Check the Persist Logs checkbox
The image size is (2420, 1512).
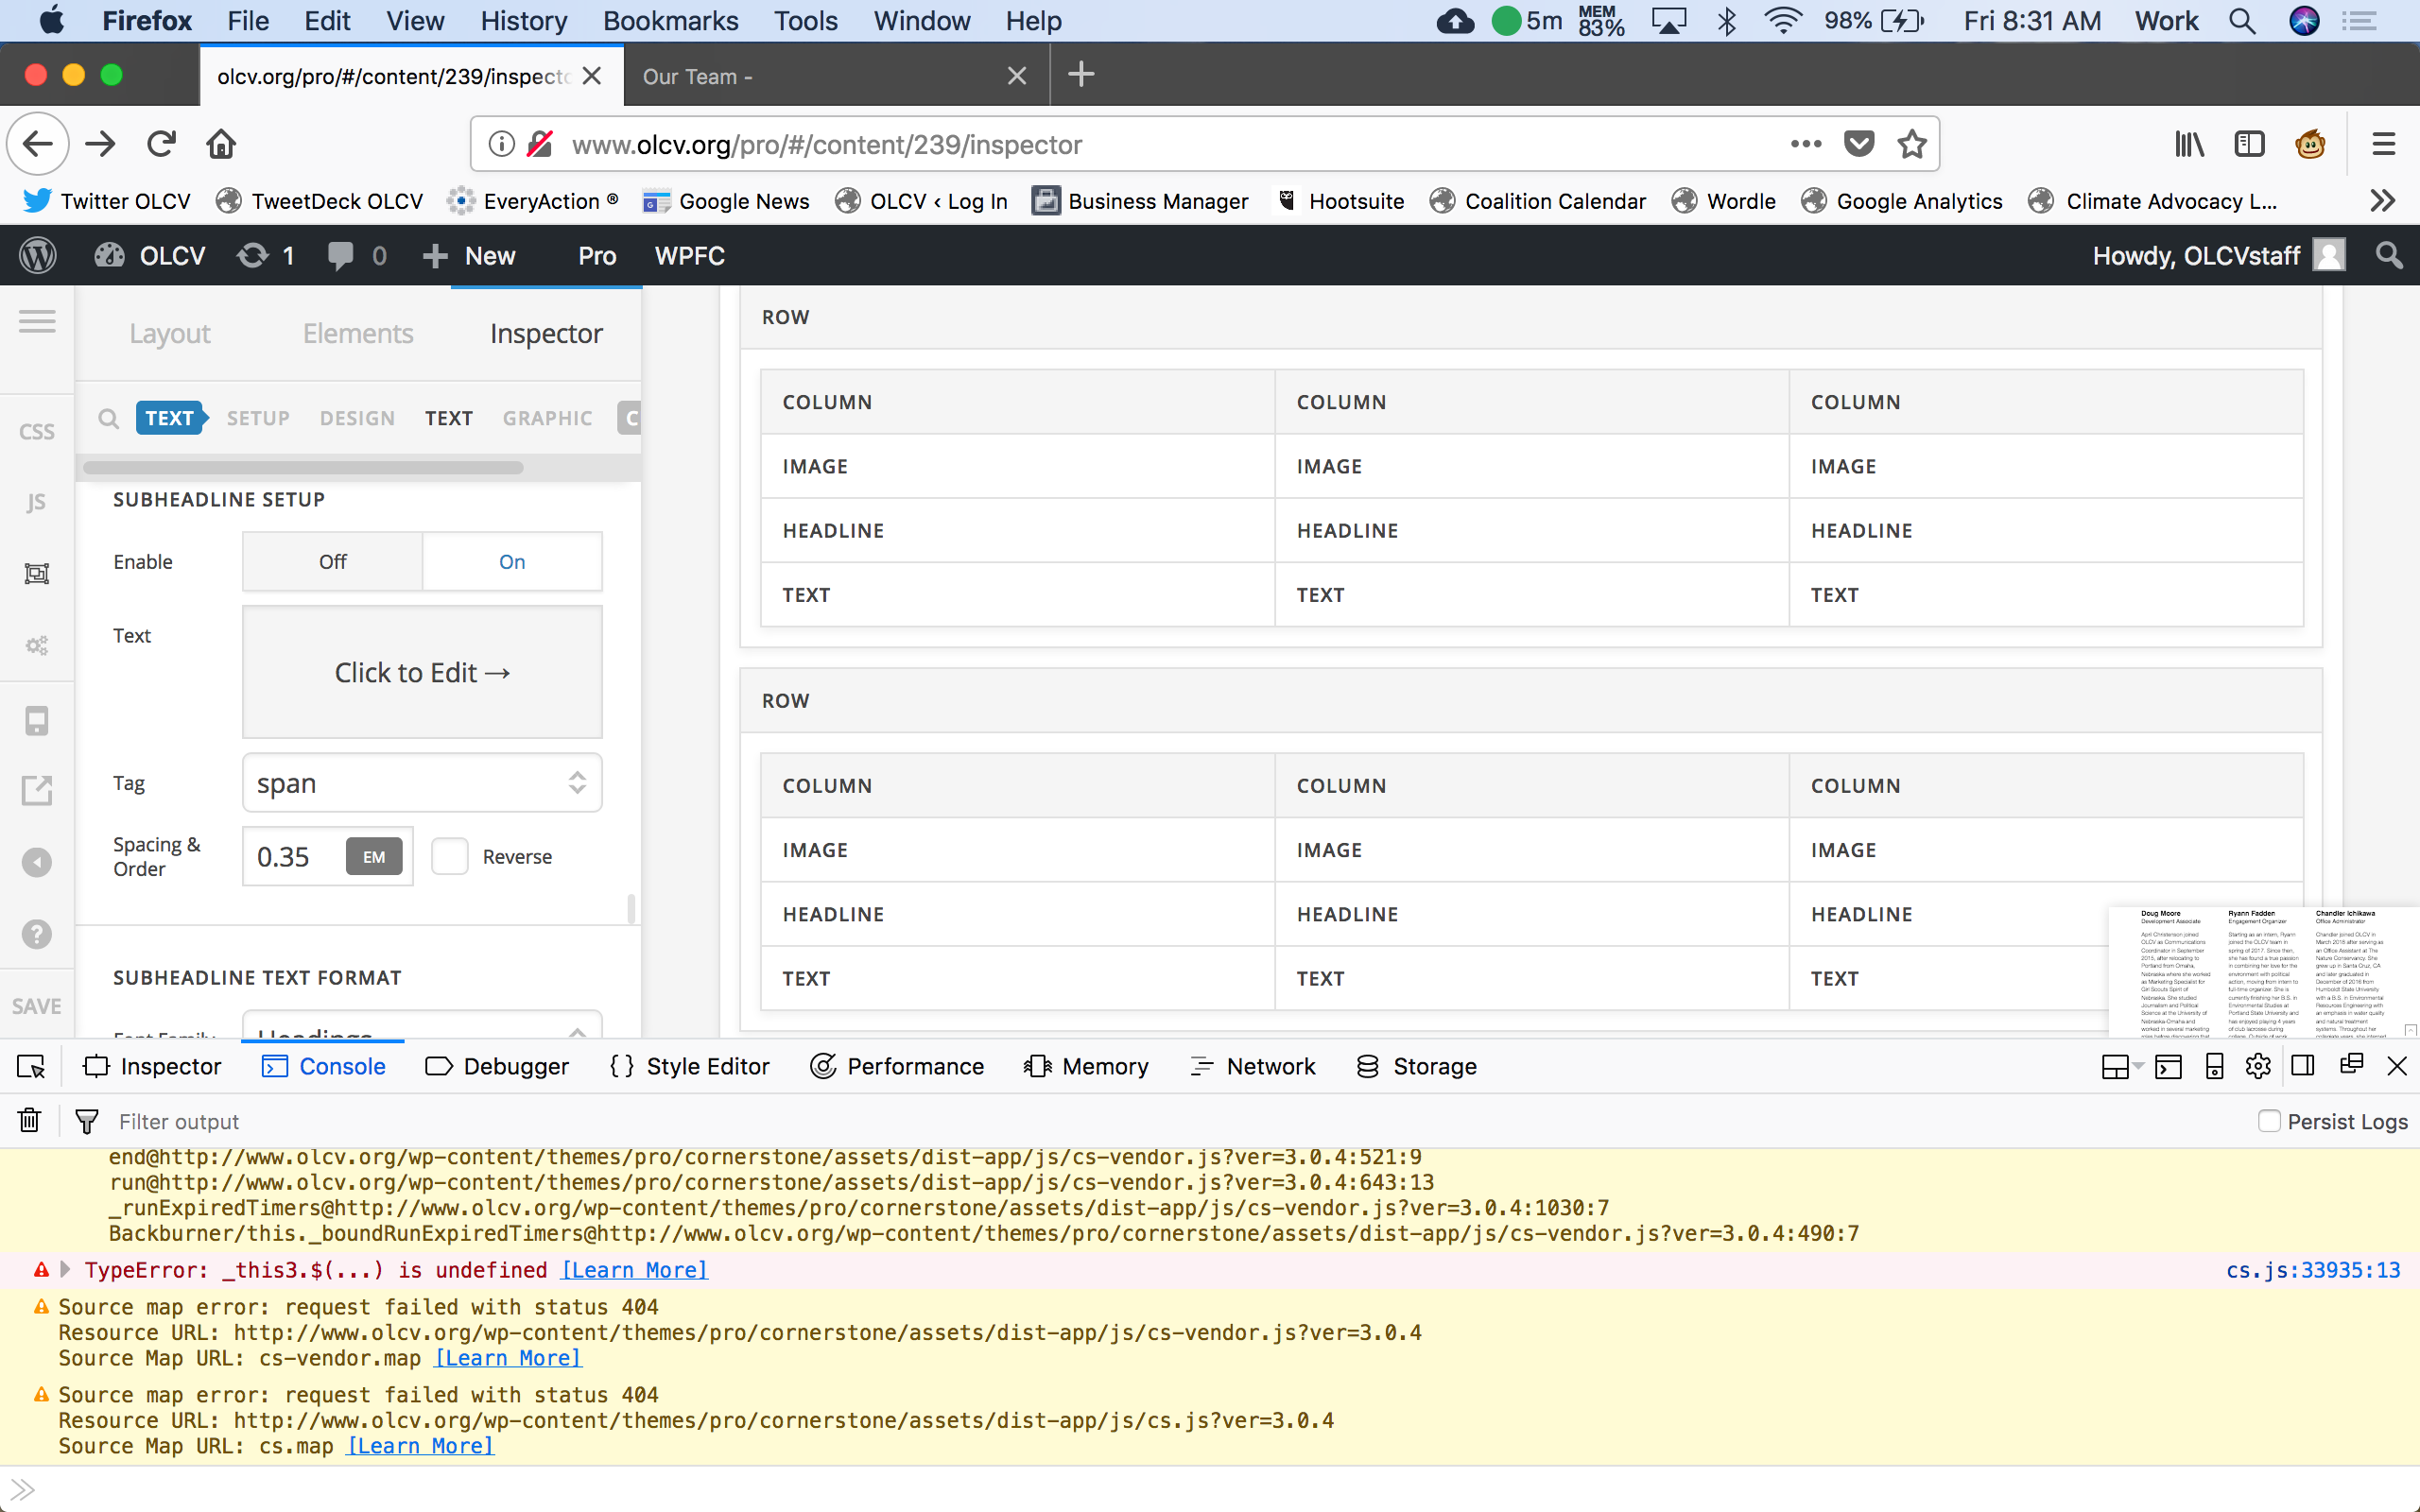2268,1121
